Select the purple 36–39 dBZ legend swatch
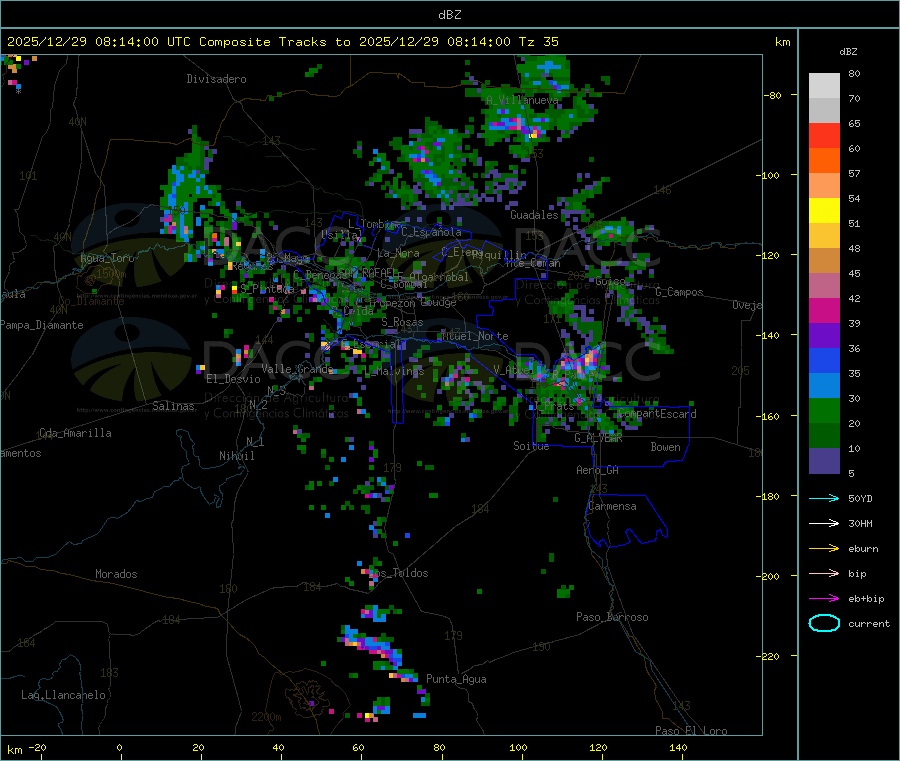Image resolution: width=900 pixels, height=761 pixels. pyautogui.click(x=824, y=336)
